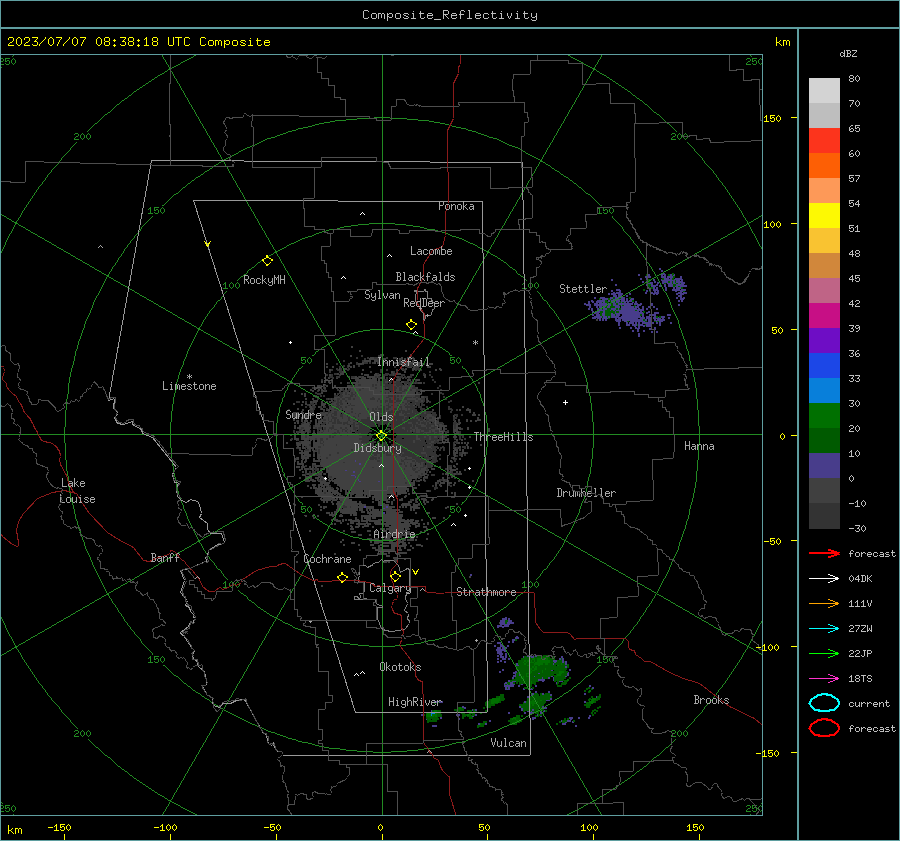
Task: Select the orange 111V arrow icon
Action: coord(824,603)
